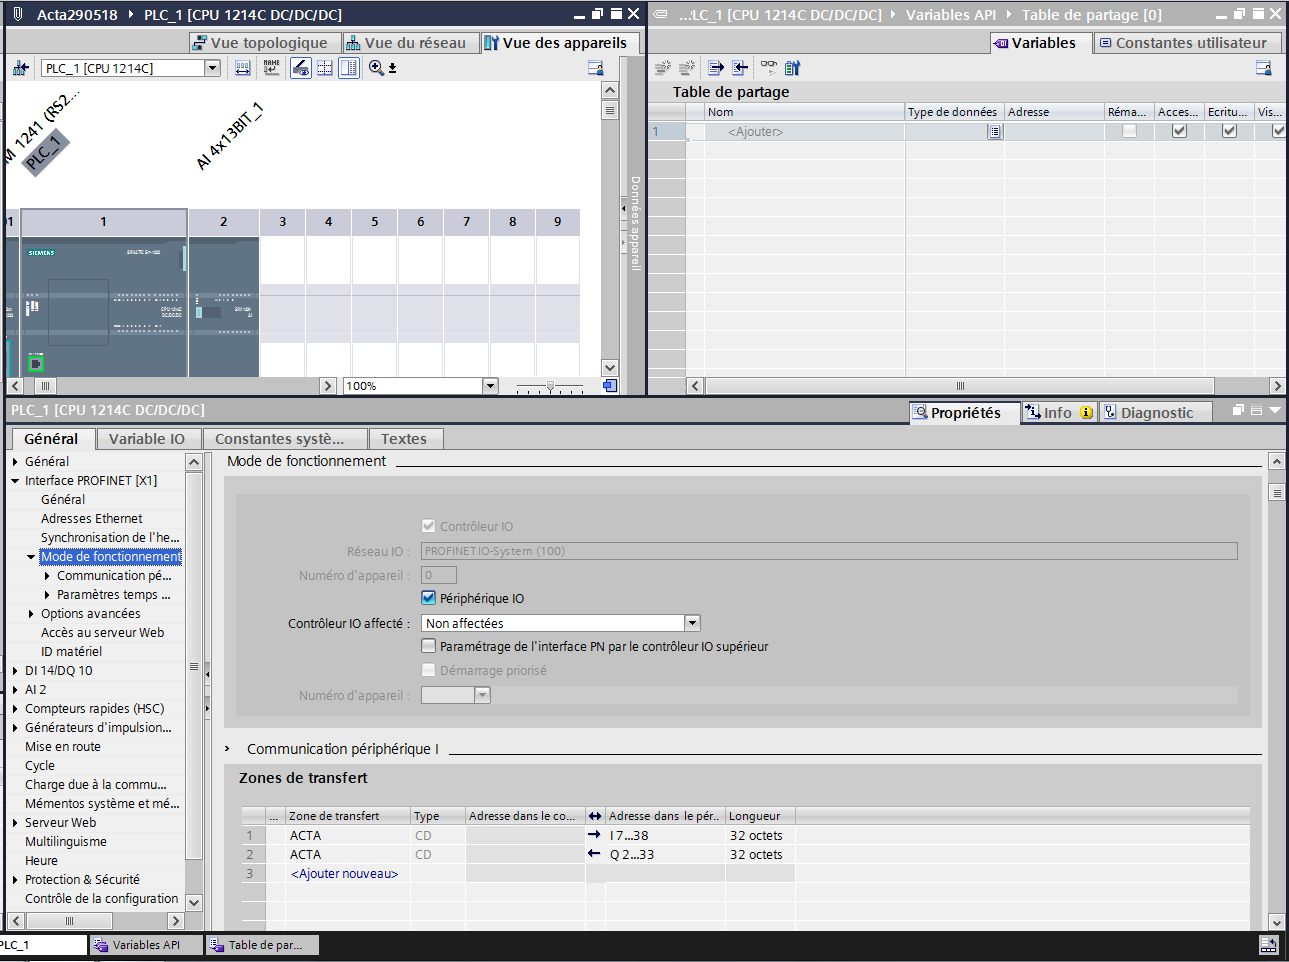Screen dimensions: 1289x962
Task: Open the Constantes utilisateur tab
Action: pyautogui.click(x=1183, y=43)
